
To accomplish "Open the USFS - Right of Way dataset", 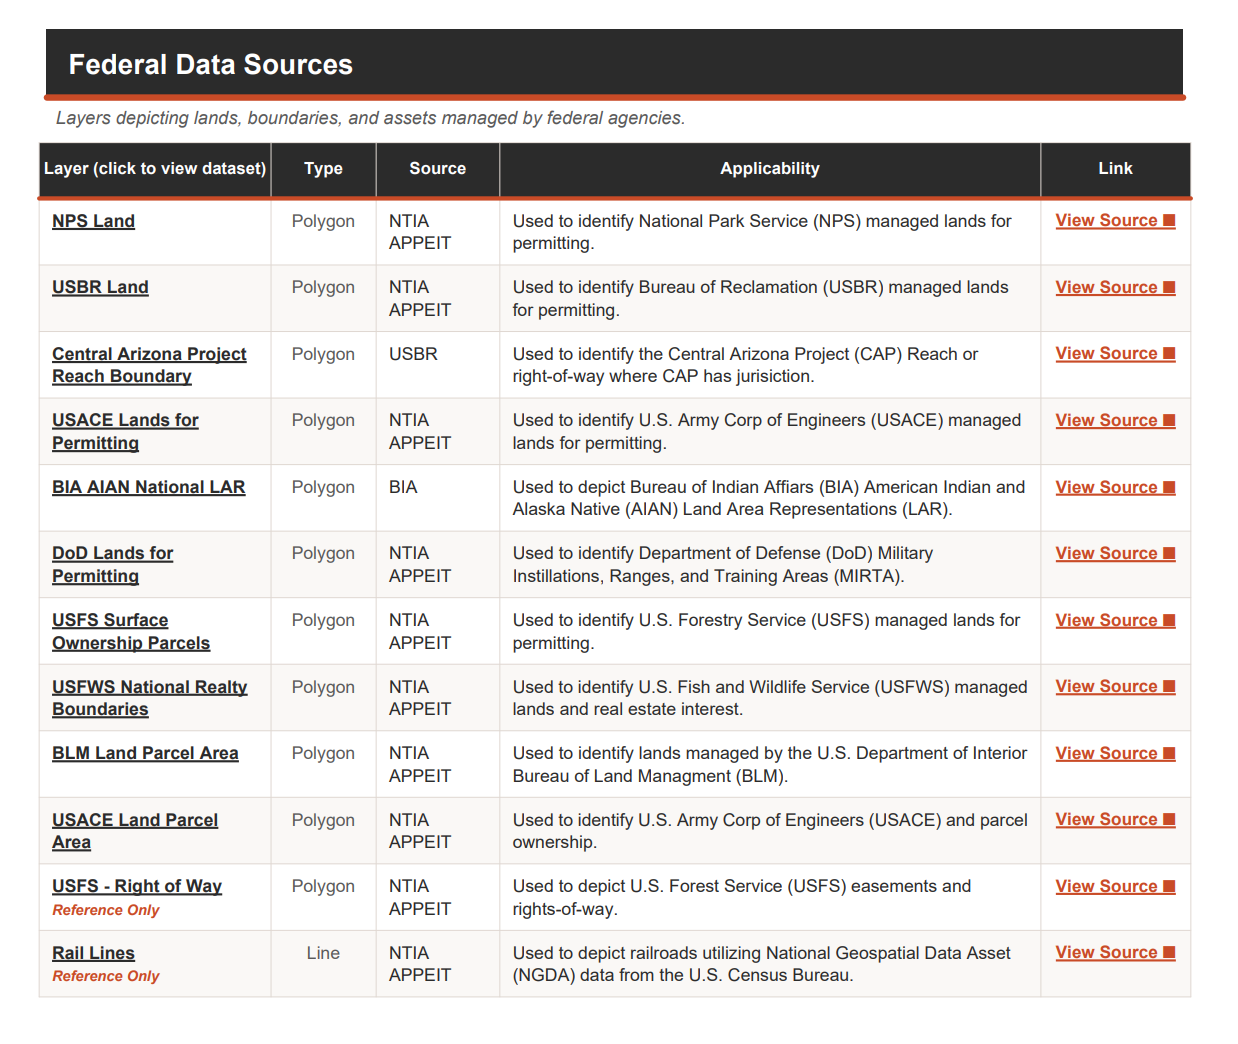I will 137,886.
